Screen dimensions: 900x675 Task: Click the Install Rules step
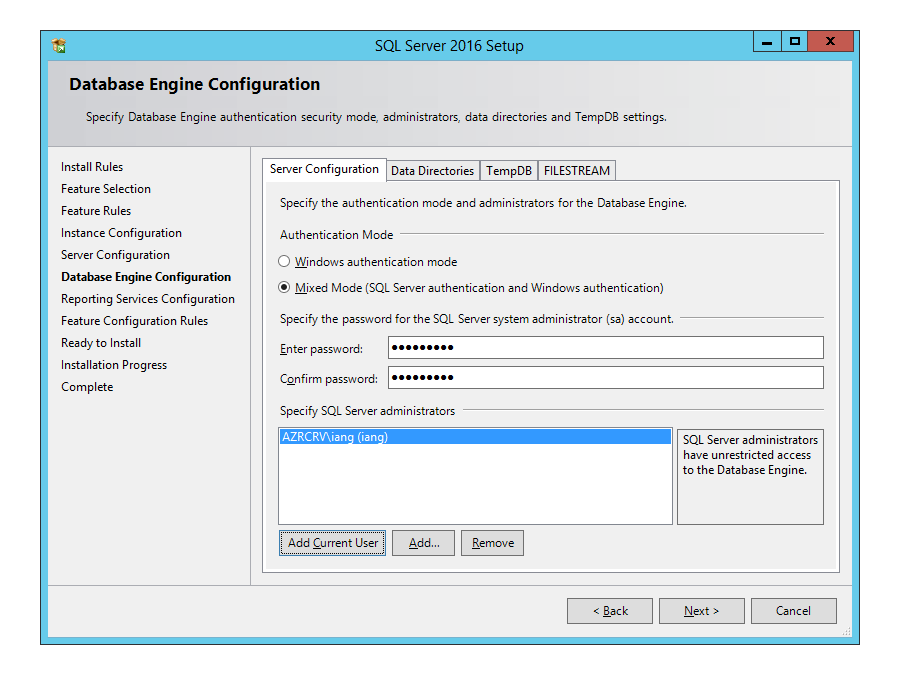click(92, 166)
